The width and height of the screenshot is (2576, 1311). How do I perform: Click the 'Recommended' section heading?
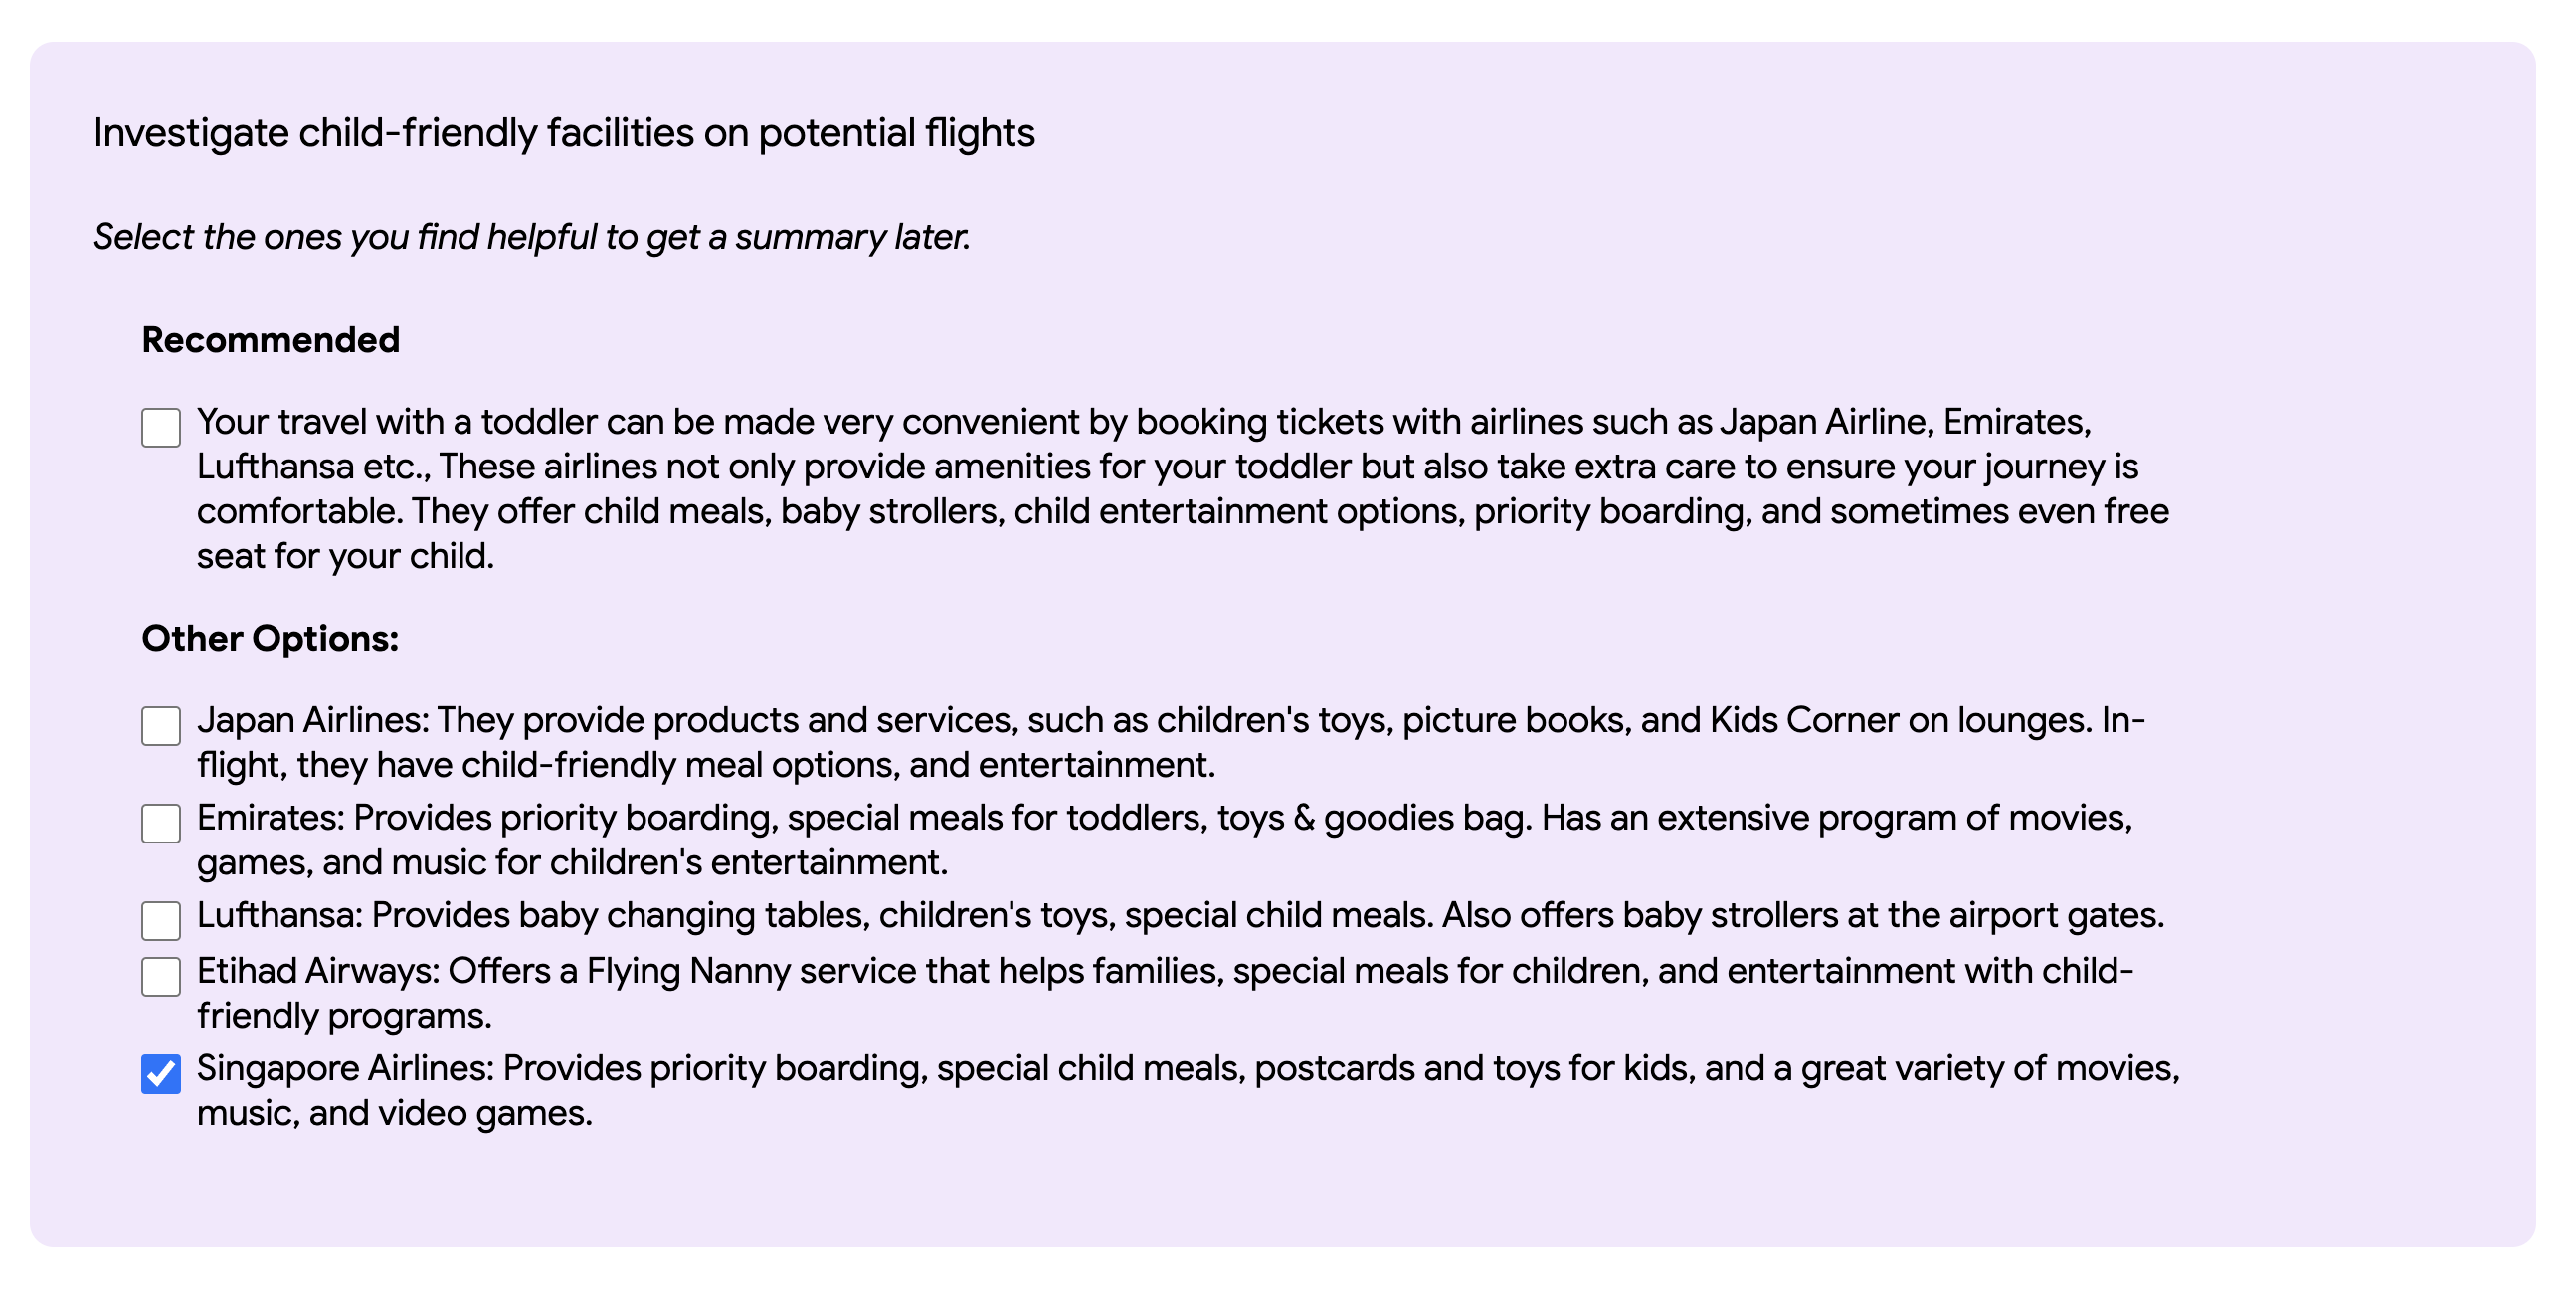pyautogui.click(x=270, y=340)
